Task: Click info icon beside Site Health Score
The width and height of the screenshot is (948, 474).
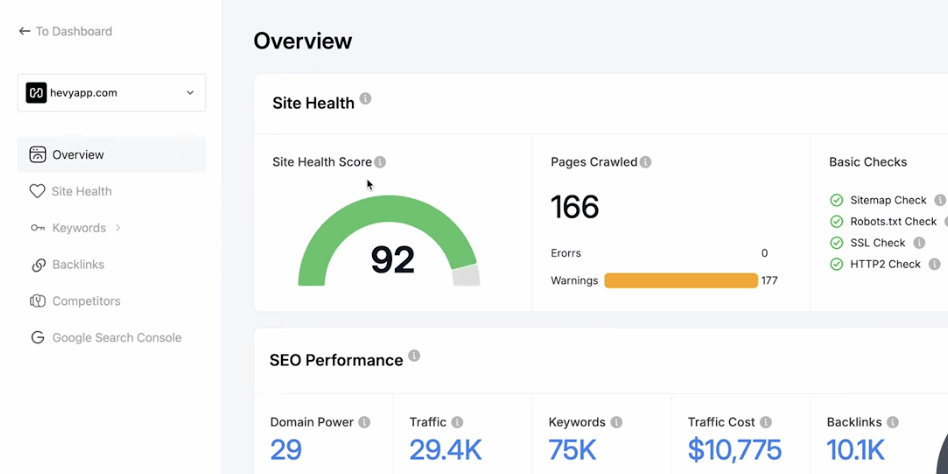Action: tap(380, 162)
